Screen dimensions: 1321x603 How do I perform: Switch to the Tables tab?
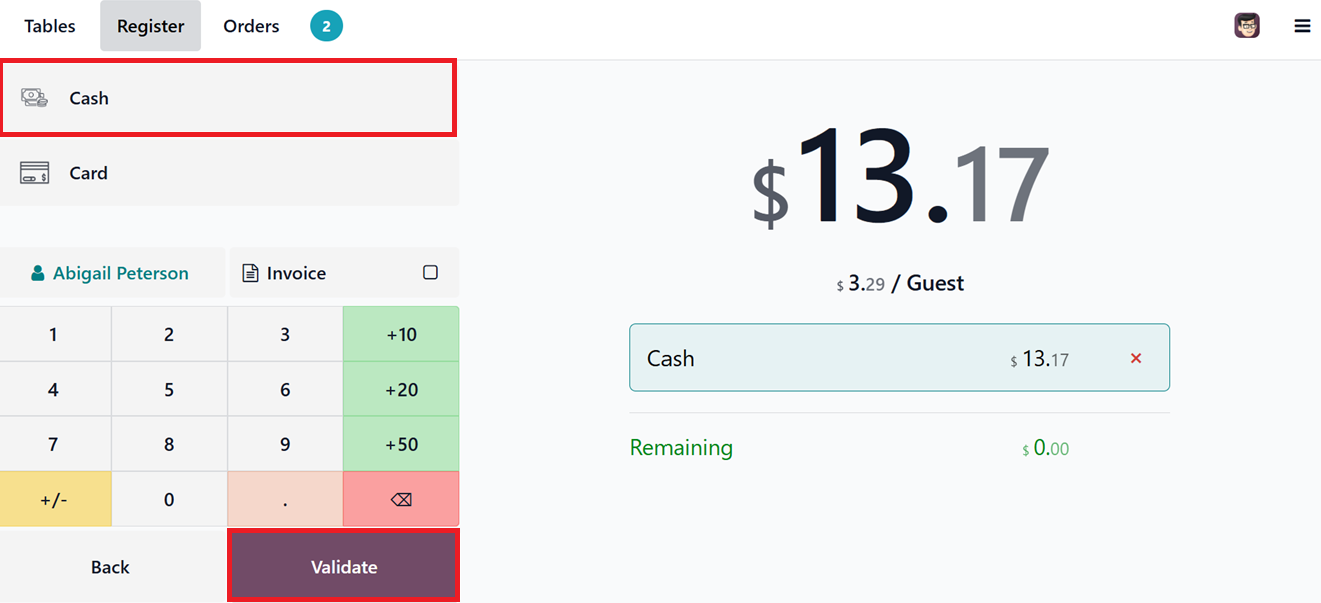pos(50,26)
